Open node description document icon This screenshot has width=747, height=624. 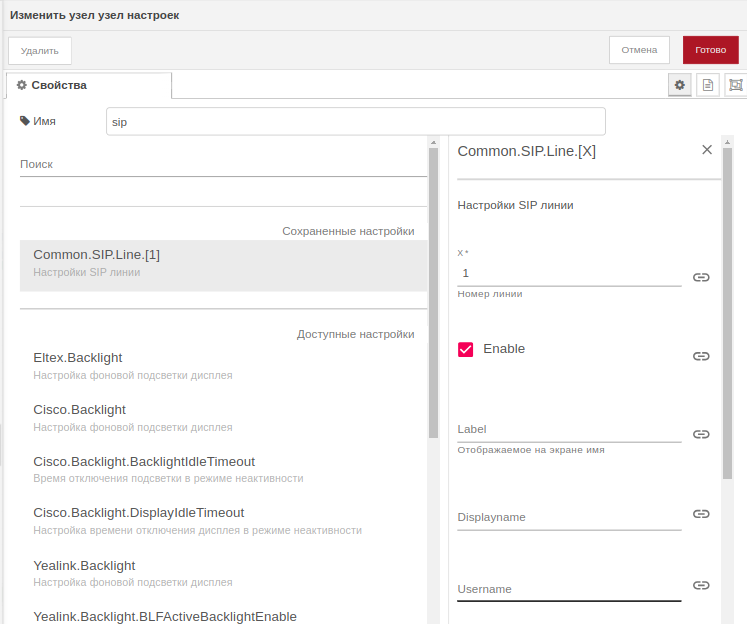(708, 86)
